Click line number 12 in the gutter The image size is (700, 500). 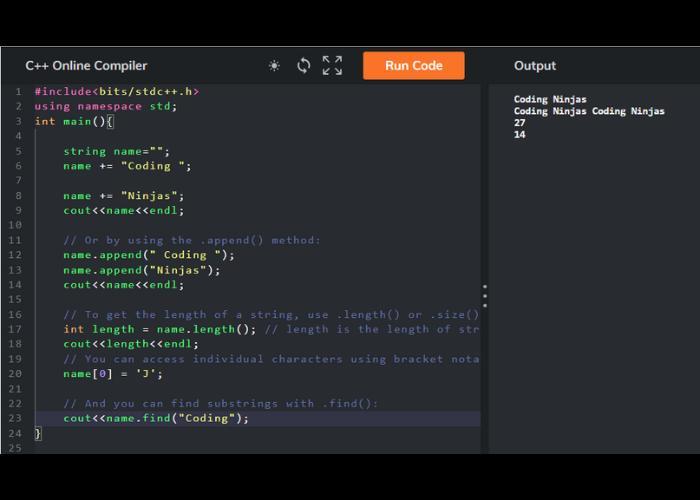(x=15, y=255)
